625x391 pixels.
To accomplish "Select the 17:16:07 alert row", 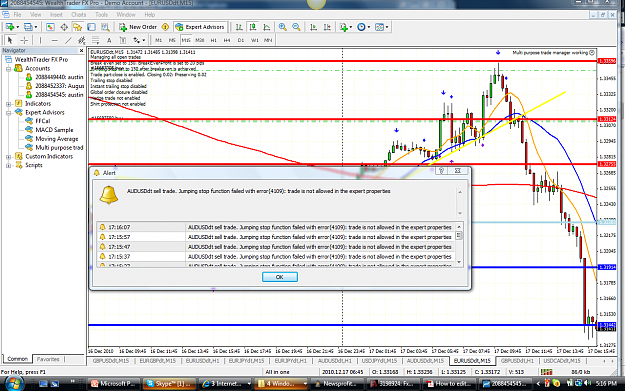I will (276, 227).
